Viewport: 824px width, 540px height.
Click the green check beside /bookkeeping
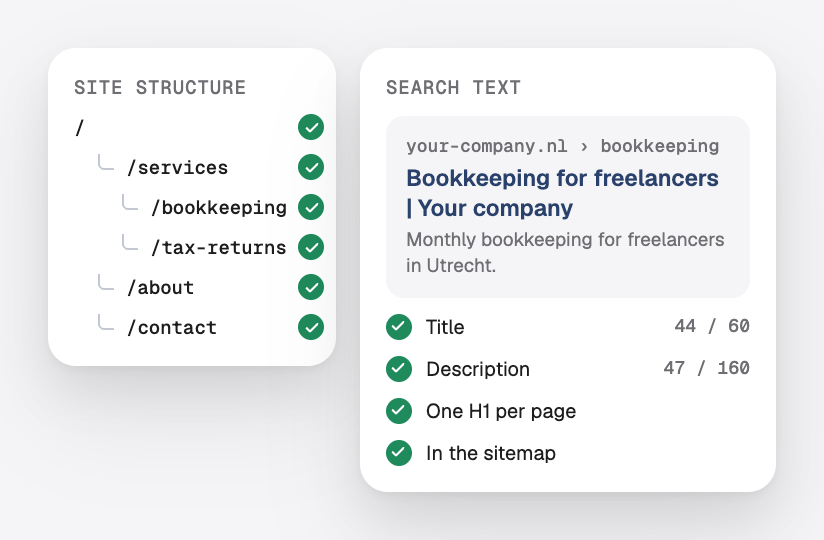pyautogui.click(x=311, y=207)
